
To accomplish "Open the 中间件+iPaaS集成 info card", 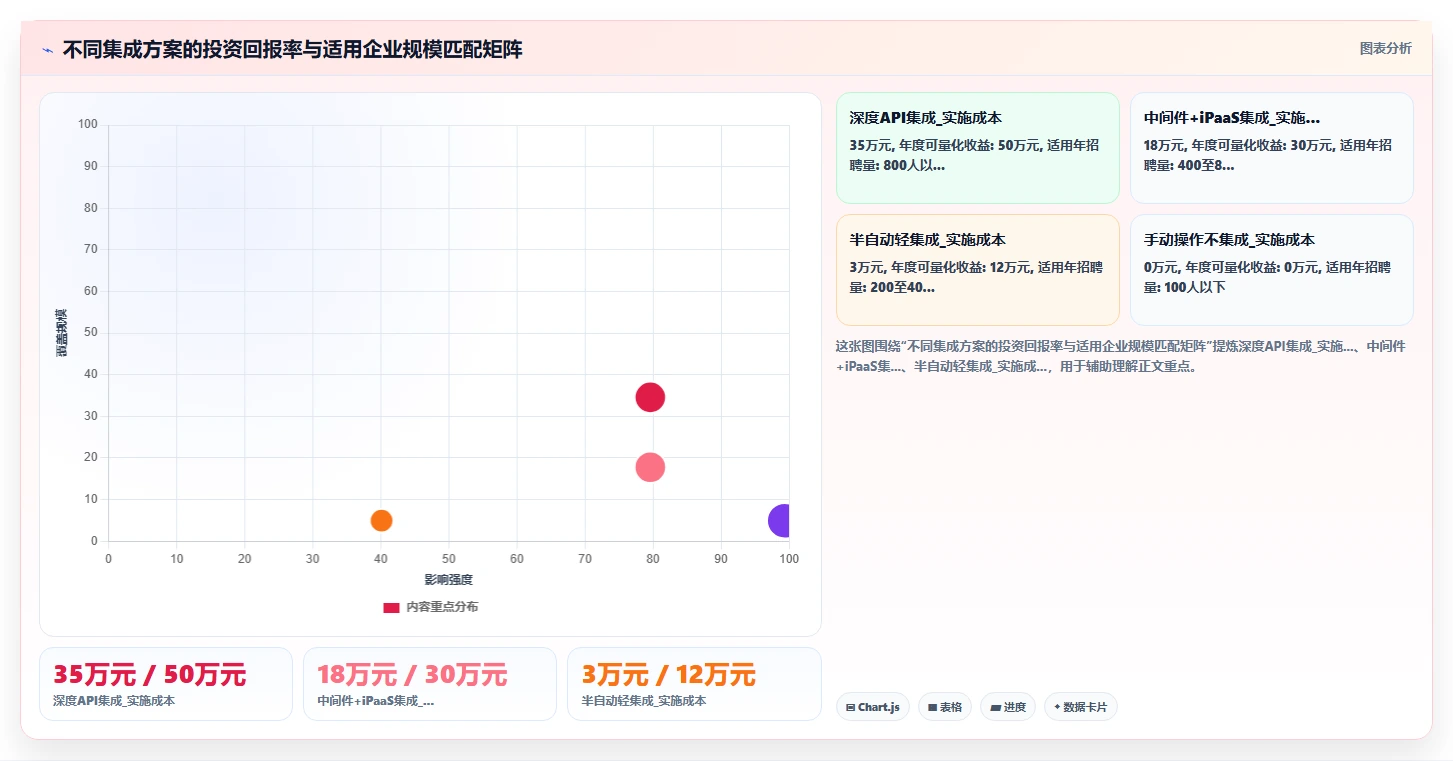I will click(x=1271, y=148).
